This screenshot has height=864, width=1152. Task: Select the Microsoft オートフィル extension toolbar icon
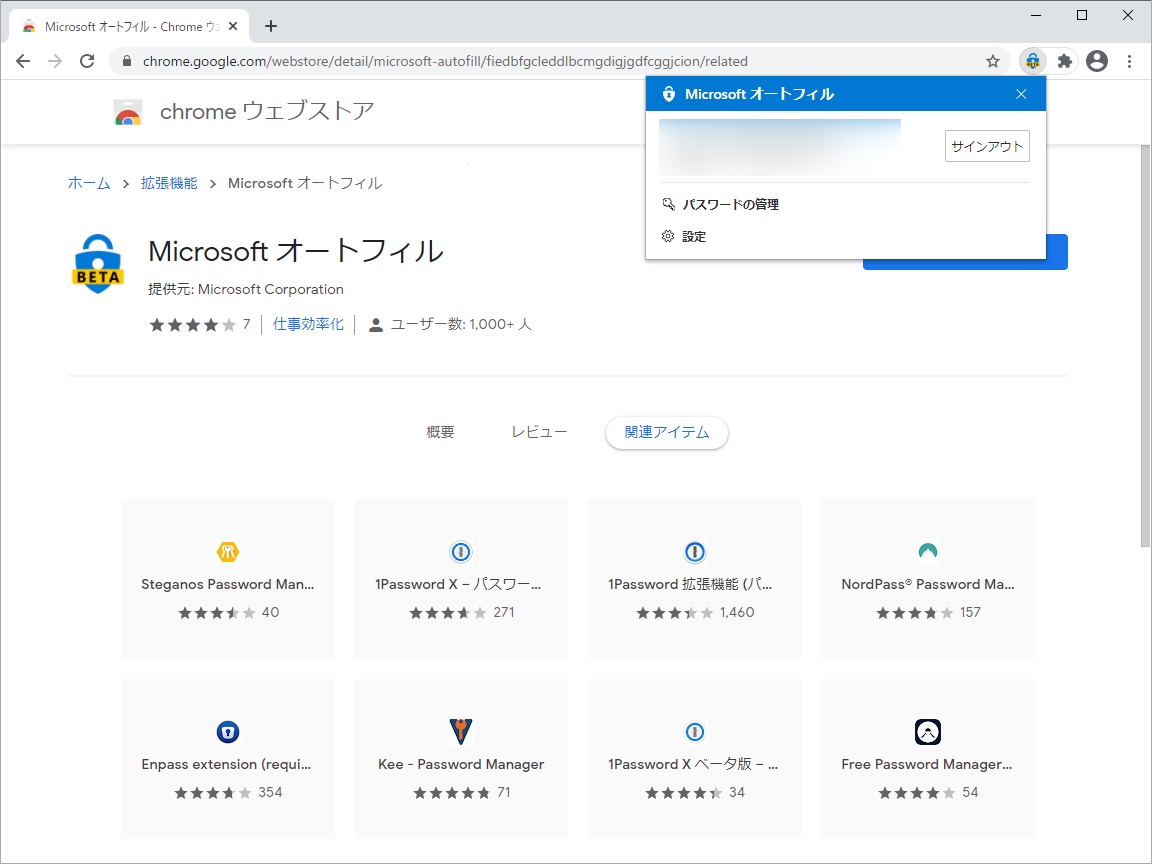1032,61
